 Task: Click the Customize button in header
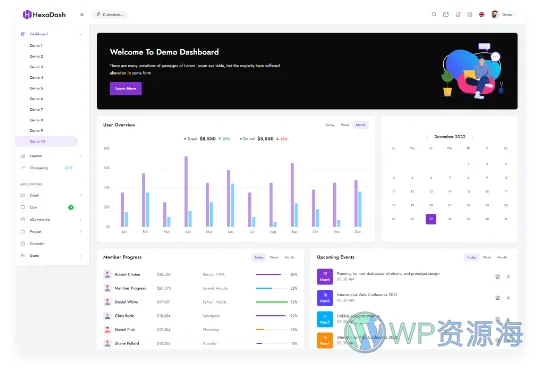(x=110, y=14)
